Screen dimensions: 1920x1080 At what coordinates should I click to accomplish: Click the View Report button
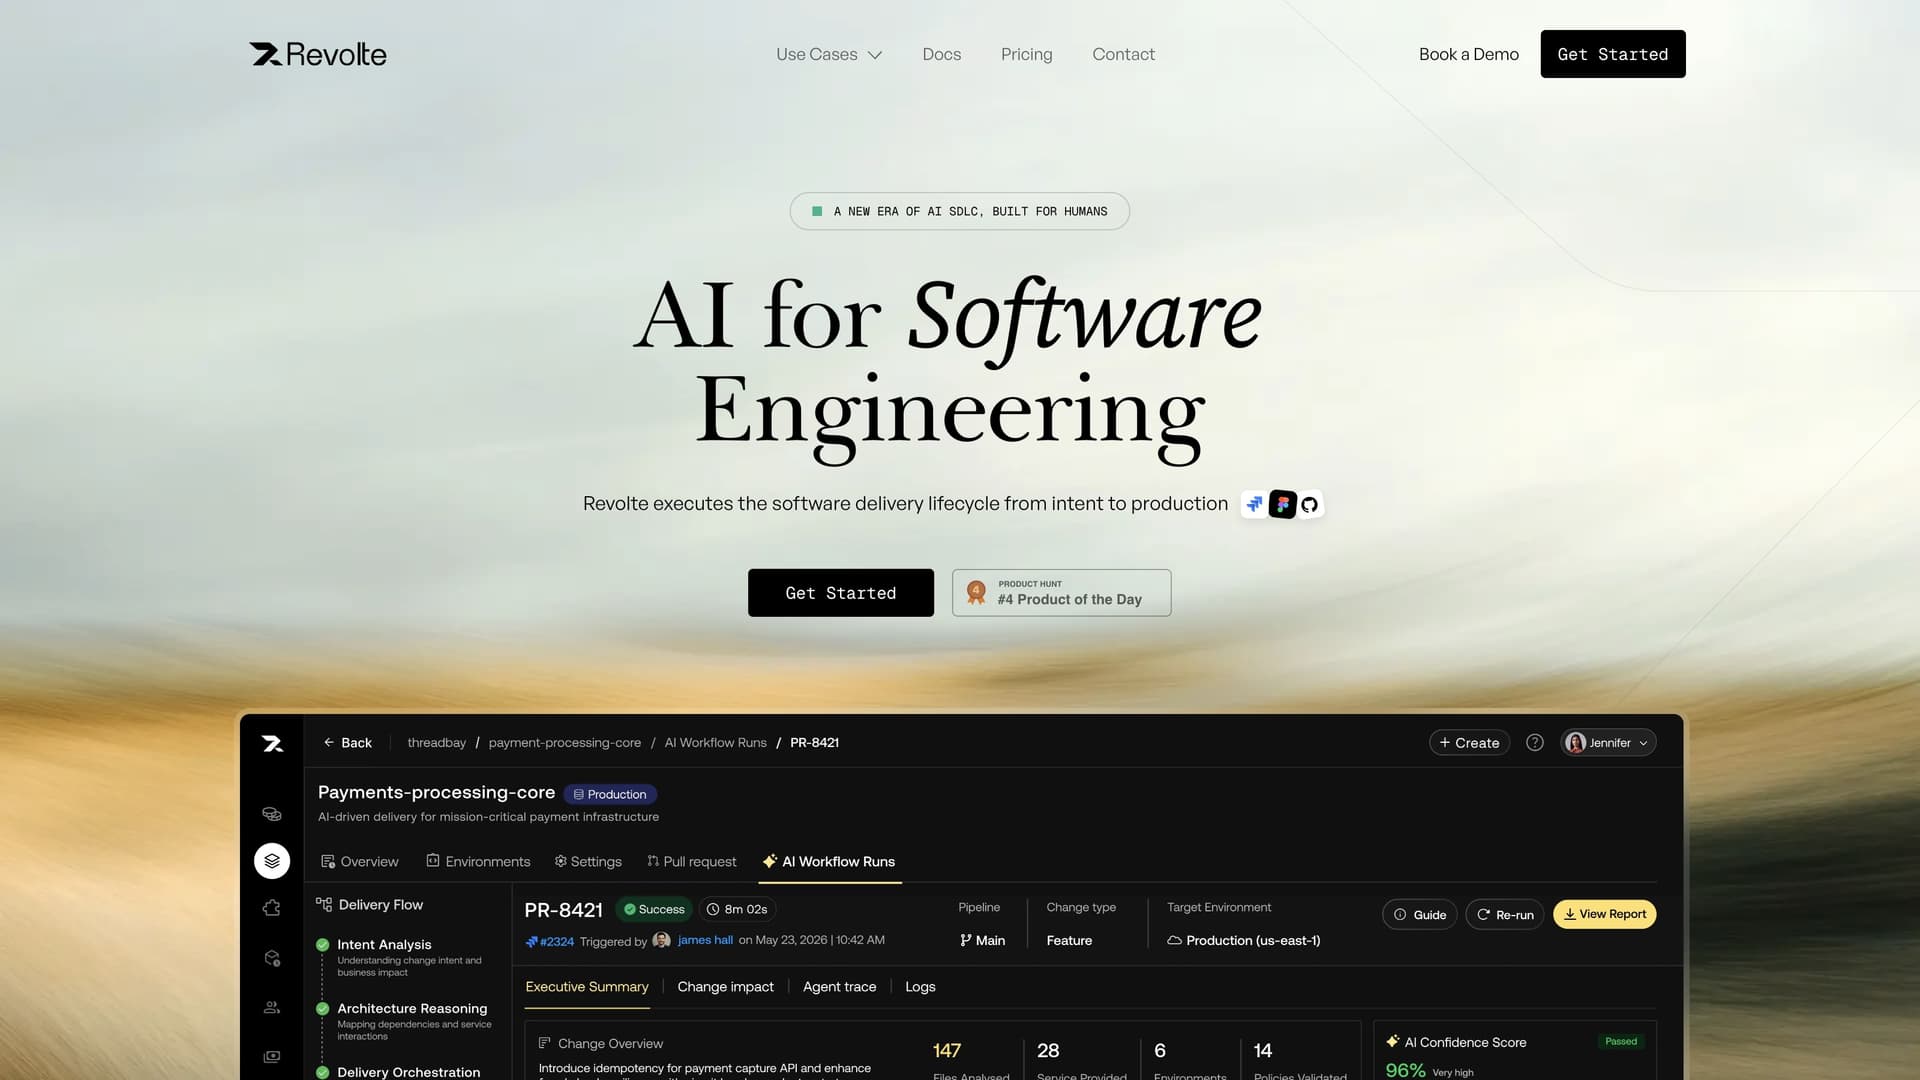pyautogui.click(x=1604, y=914)
